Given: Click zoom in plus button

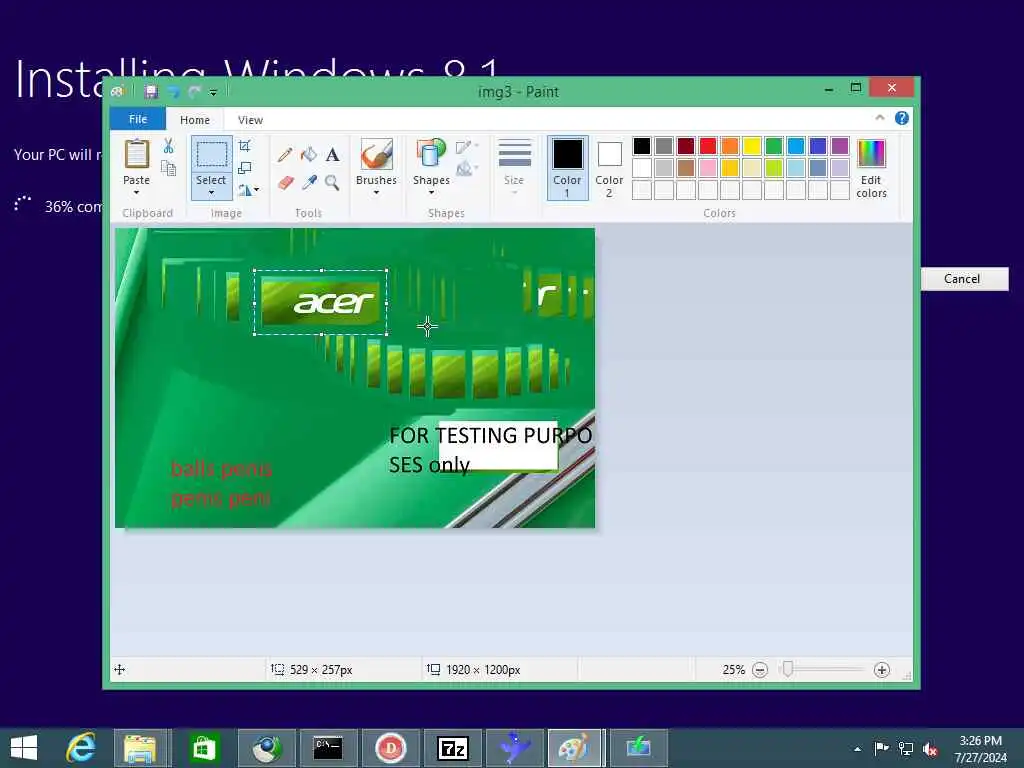Looking at the screenshot, I should point(882,670).
